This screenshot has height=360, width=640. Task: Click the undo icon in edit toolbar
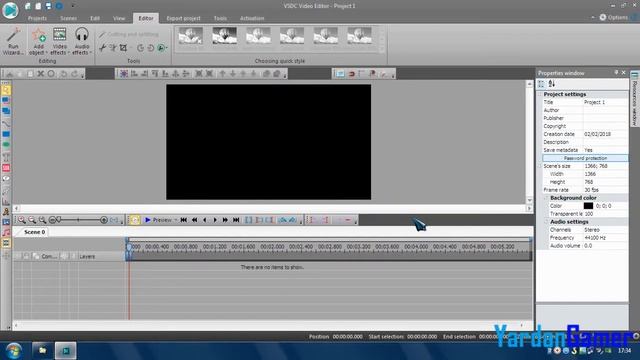tap(64, 74)
